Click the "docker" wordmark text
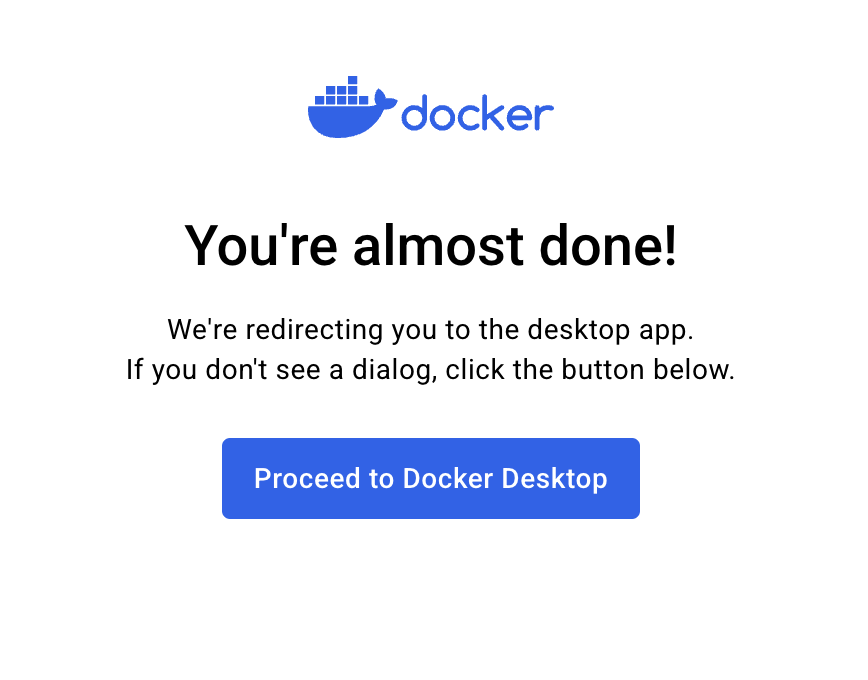Screen dimensions: 868x680 point(478,113)
